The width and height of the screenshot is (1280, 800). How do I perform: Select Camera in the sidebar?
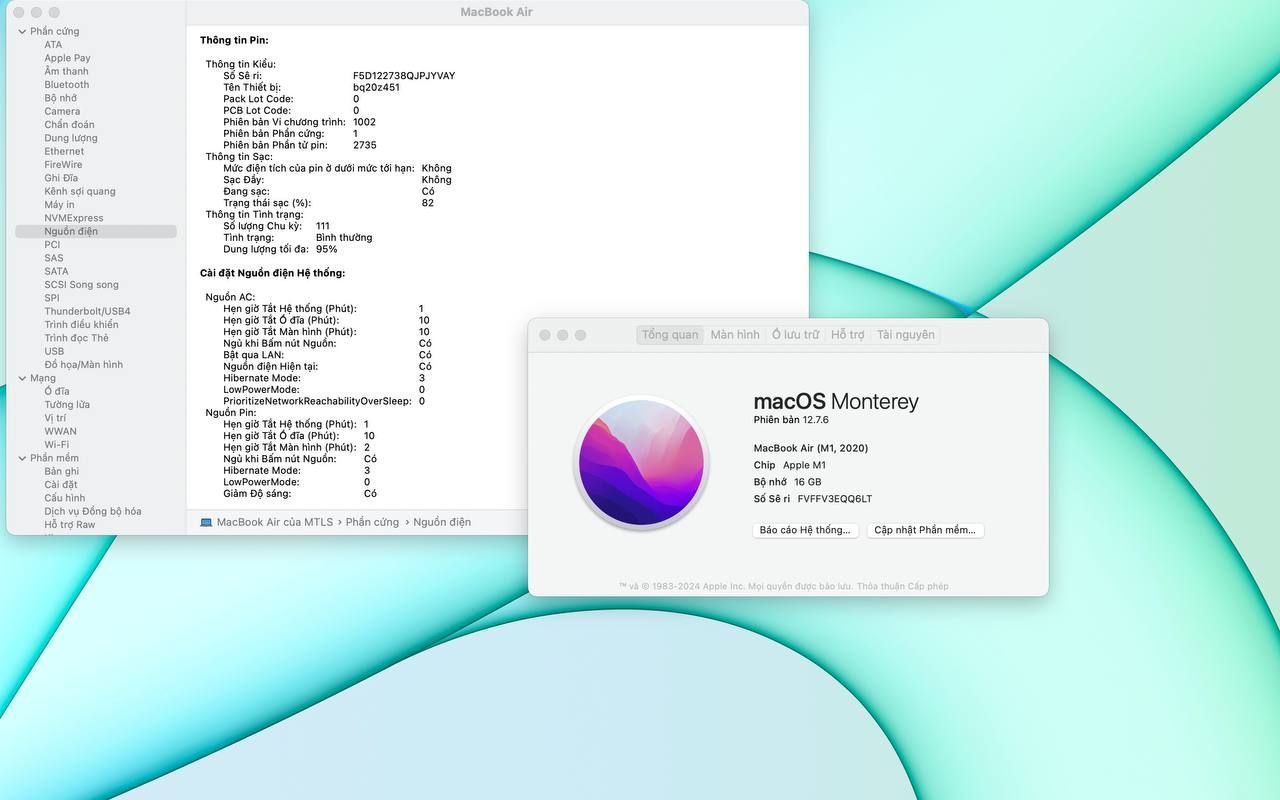tap(62, 111)
